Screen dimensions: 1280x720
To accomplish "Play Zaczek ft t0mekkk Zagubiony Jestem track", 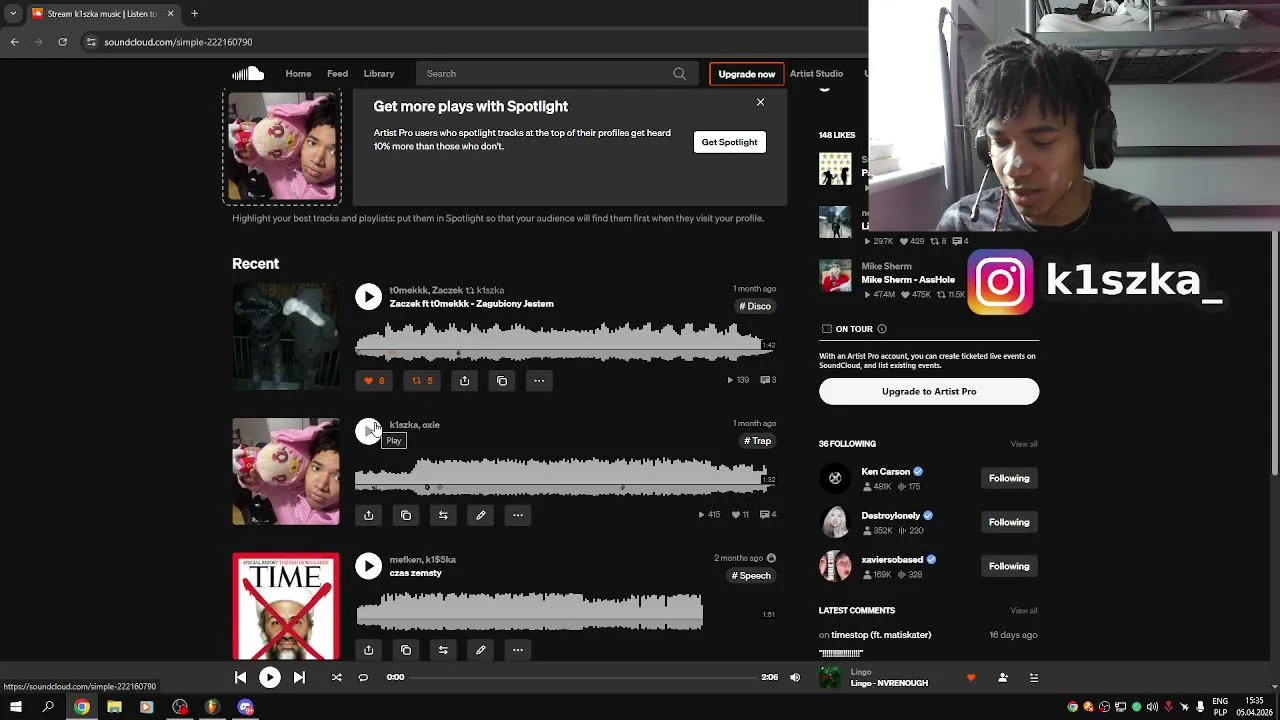I will point(368,296).
